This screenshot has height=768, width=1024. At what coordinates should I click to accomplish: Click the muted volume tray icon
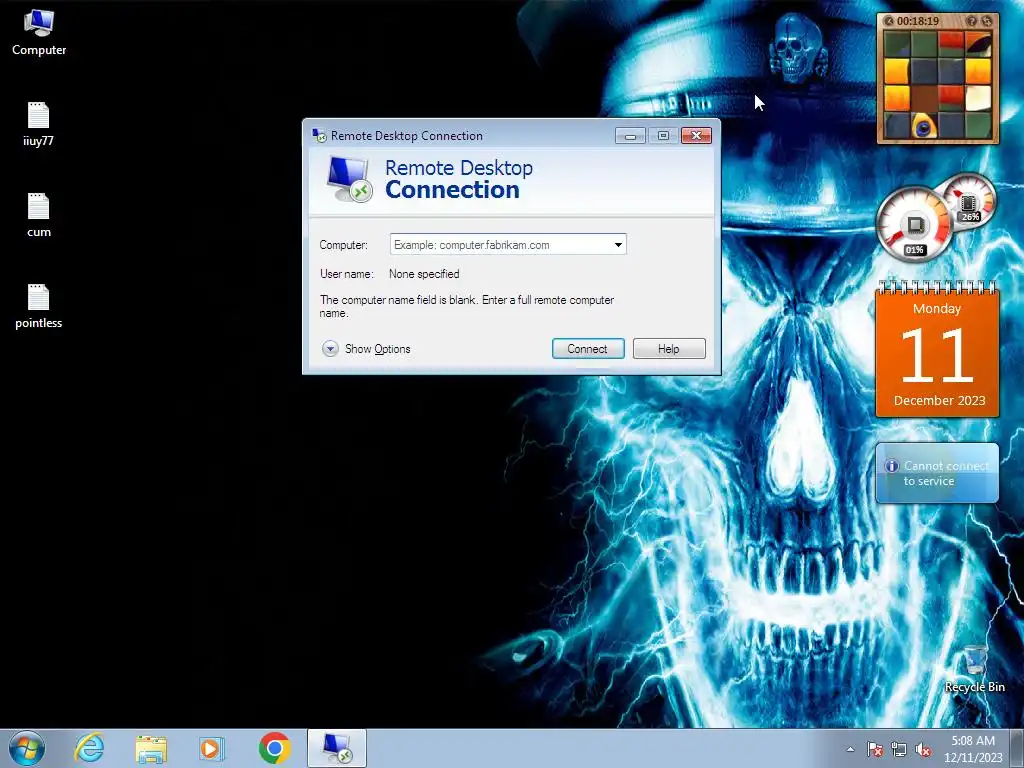coord(923,749)
